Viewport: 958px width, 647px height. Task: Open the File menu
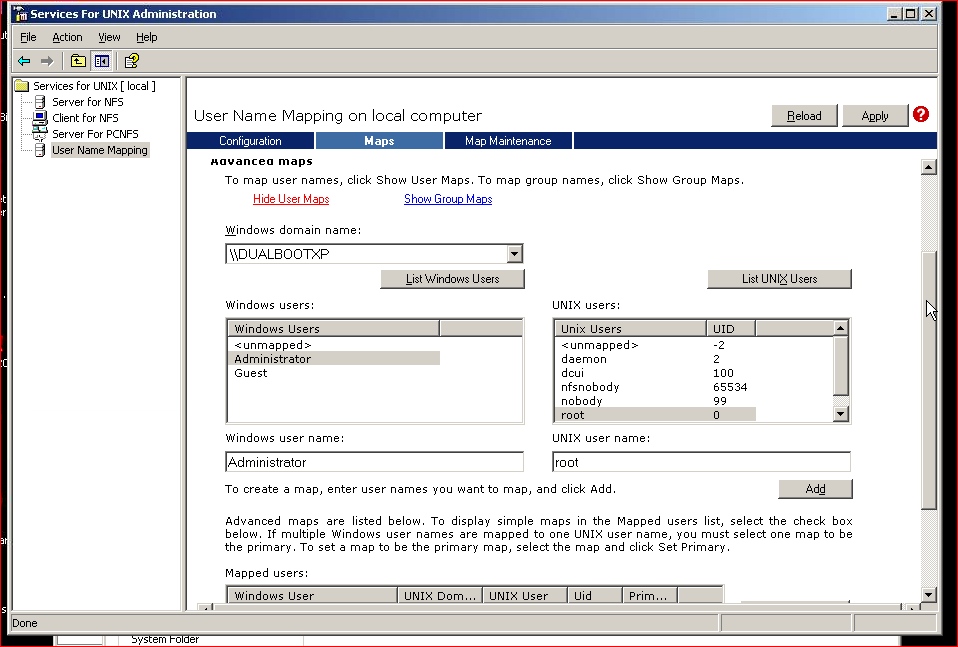point(28,37)
